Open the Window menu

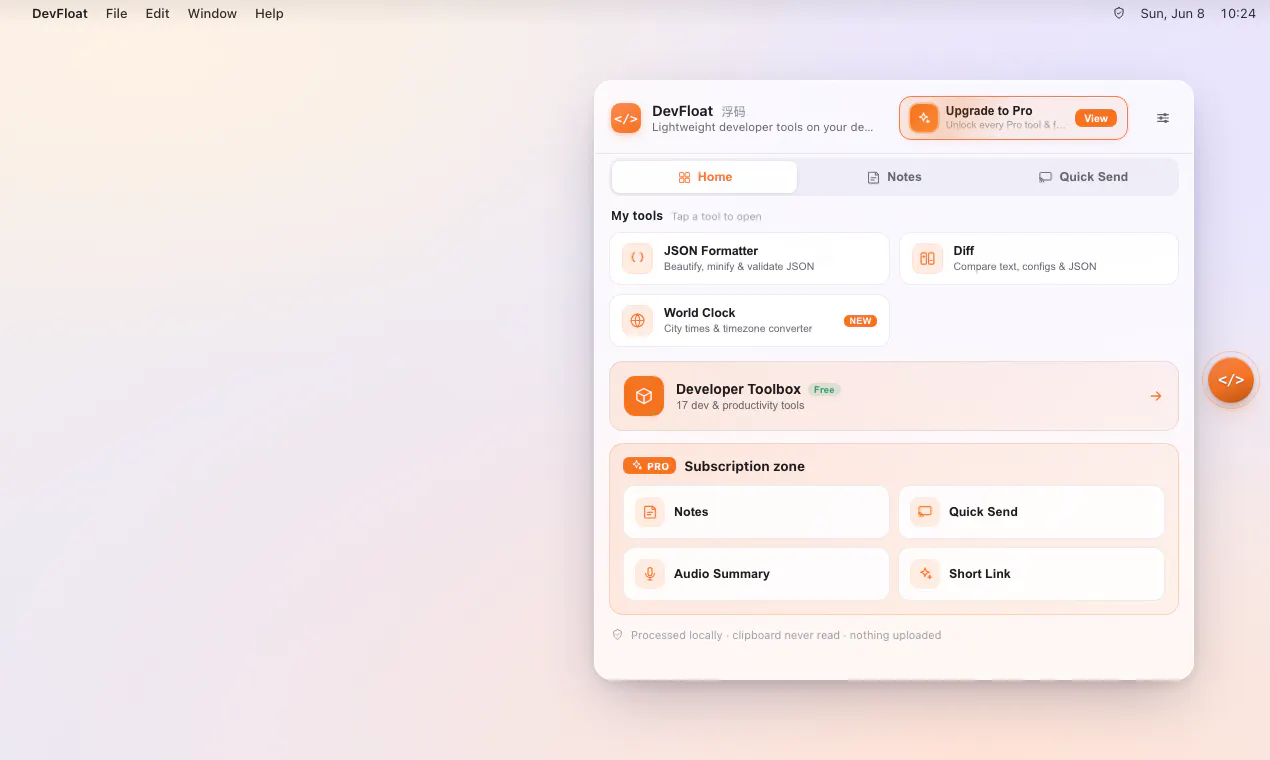213,14
